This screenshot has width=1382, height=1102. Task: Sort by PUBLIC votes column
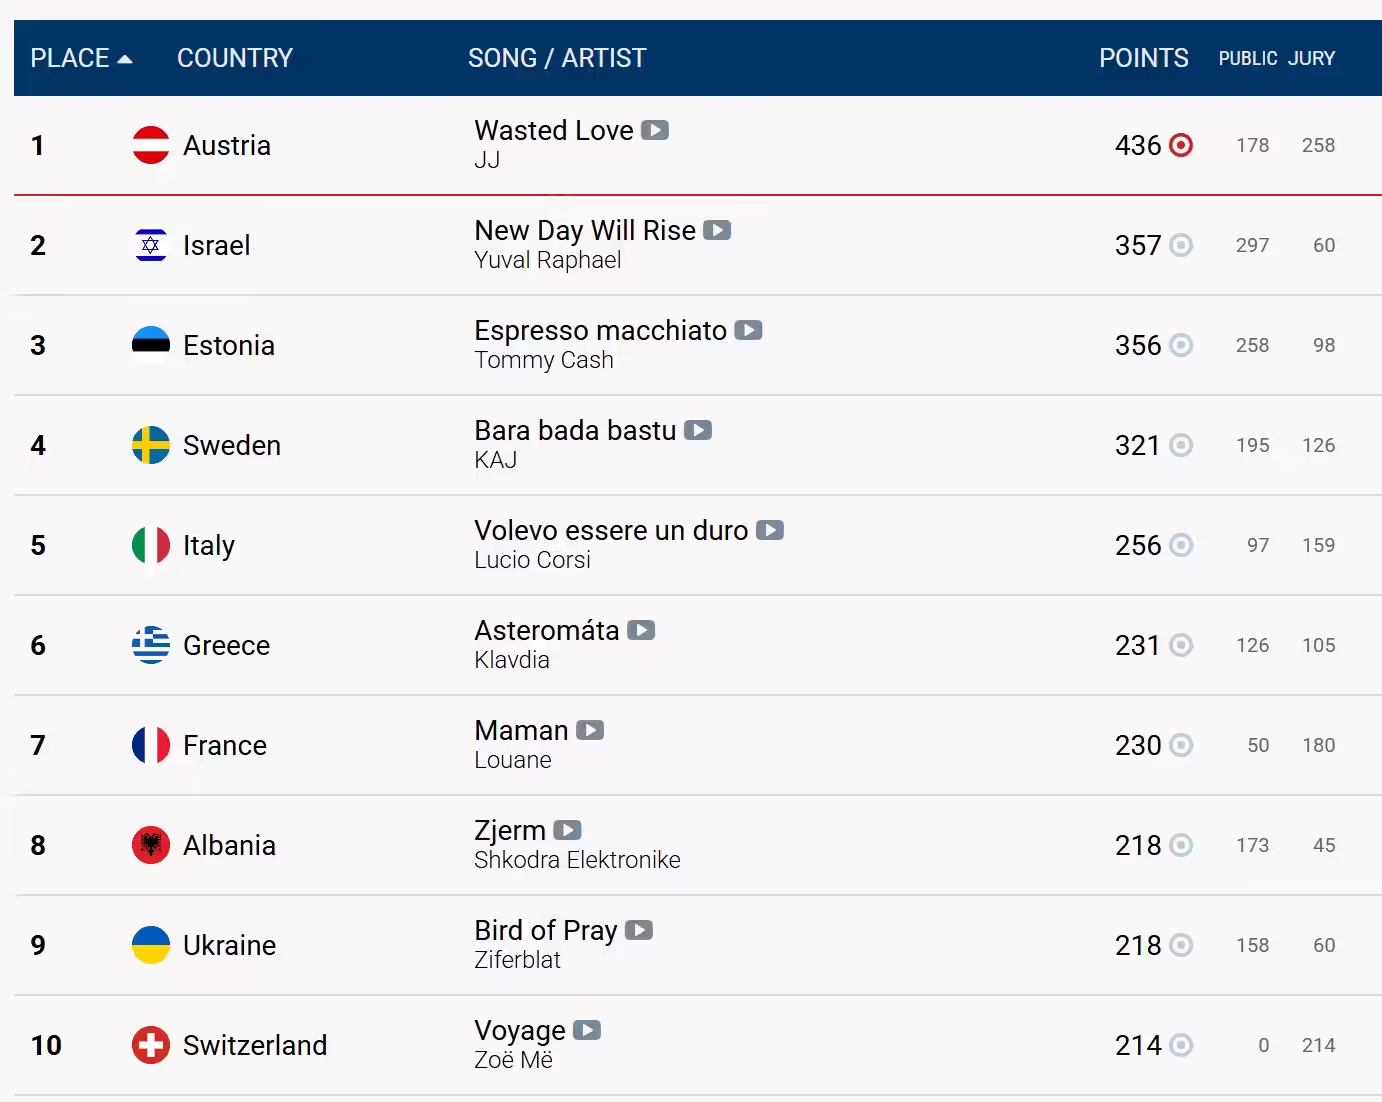pyautogui.click(x=1248, y=59)
